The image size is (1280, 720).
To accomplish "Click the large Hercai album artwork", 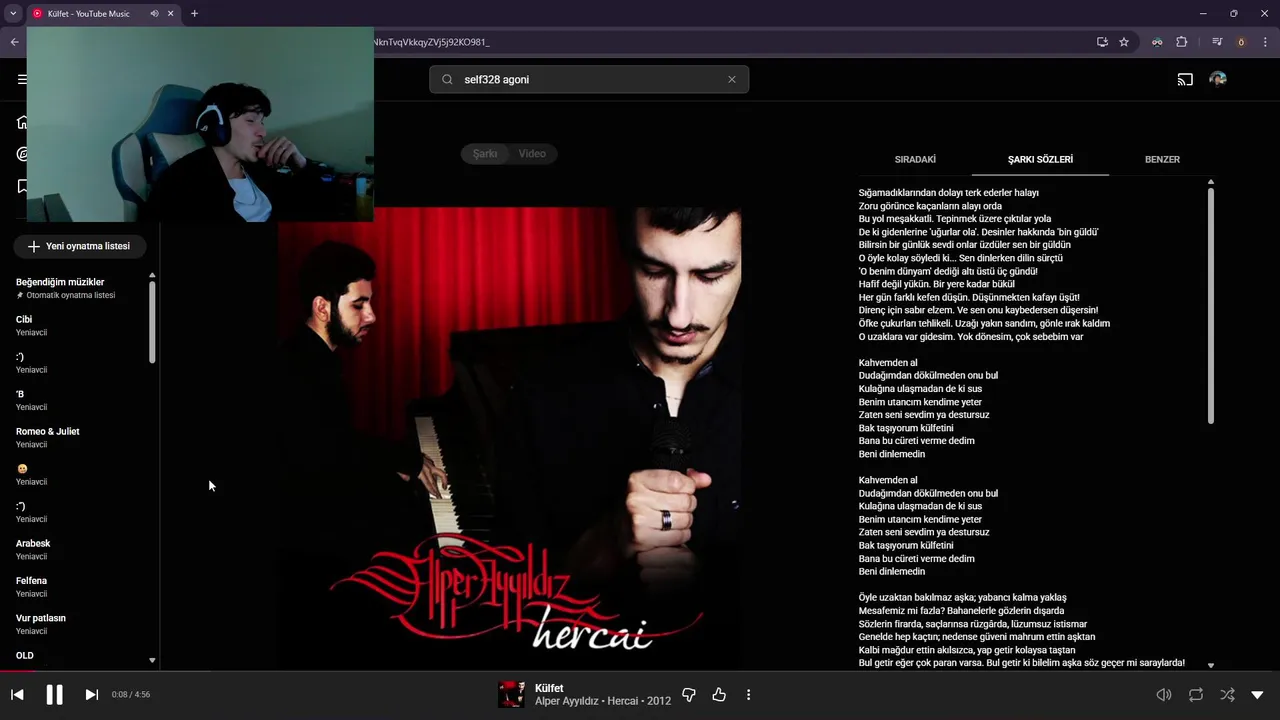I will [510, 436].
